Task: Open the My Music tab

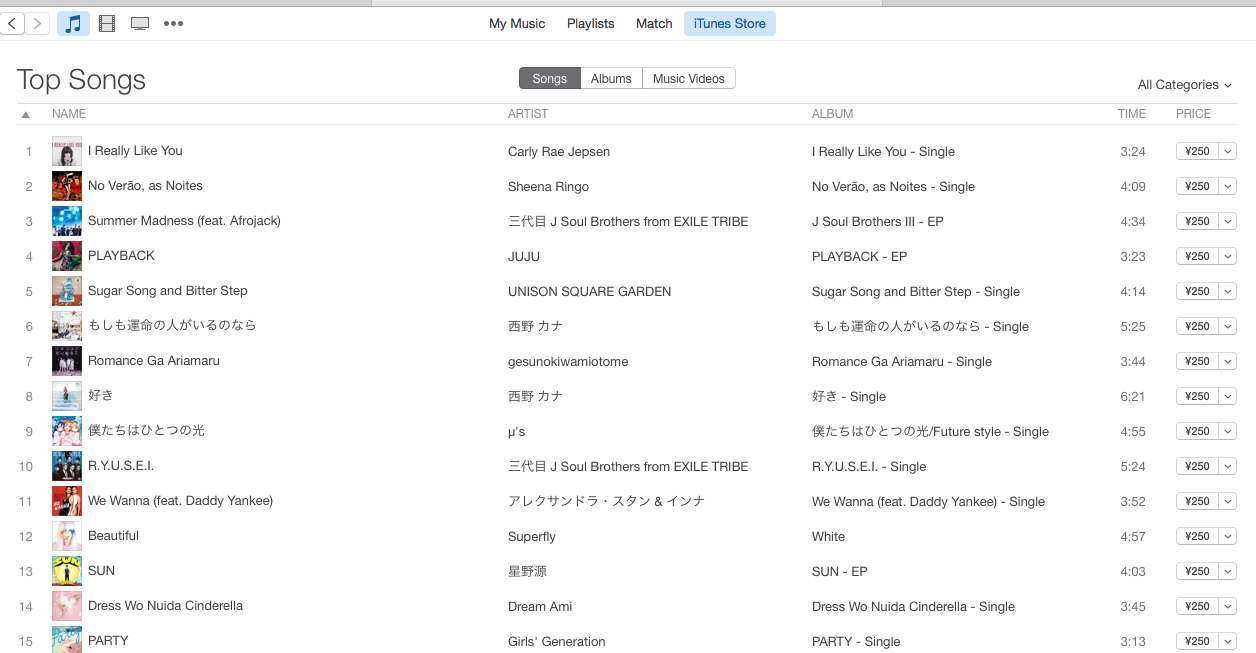Action: tap(517, 23)
